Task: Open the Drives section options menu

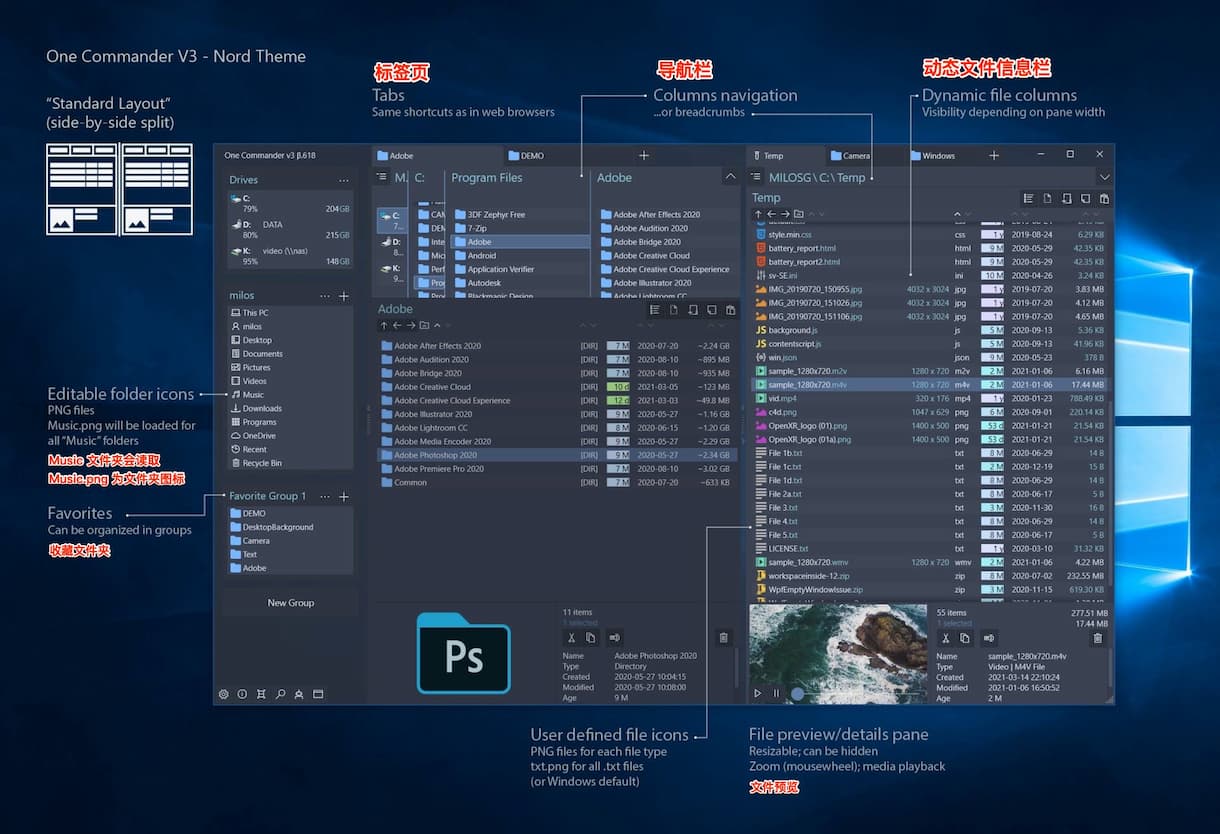Action: pos(343,180)
